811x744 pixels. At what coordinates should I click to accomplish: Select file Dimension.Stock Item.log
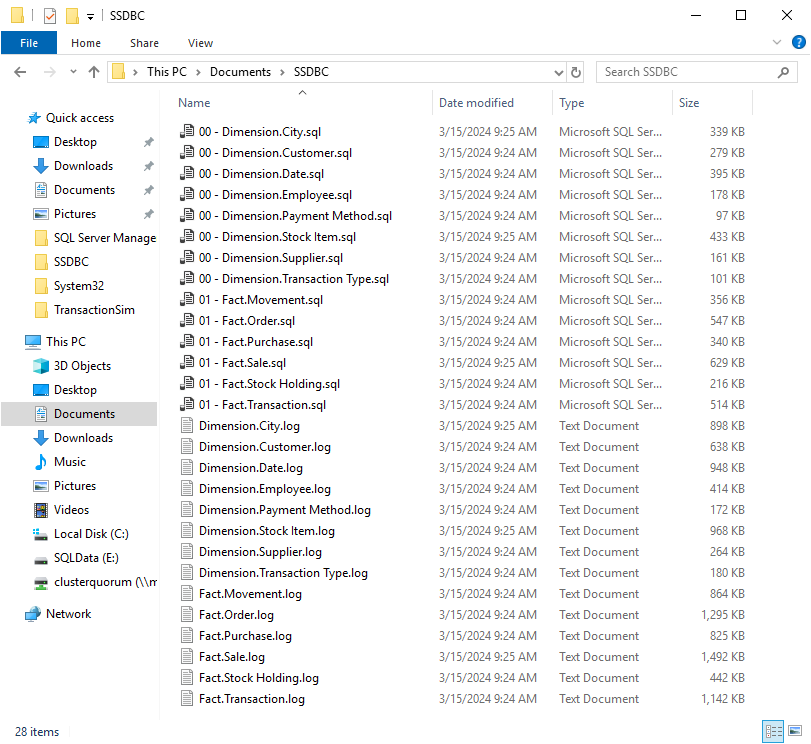pos(266,531)
